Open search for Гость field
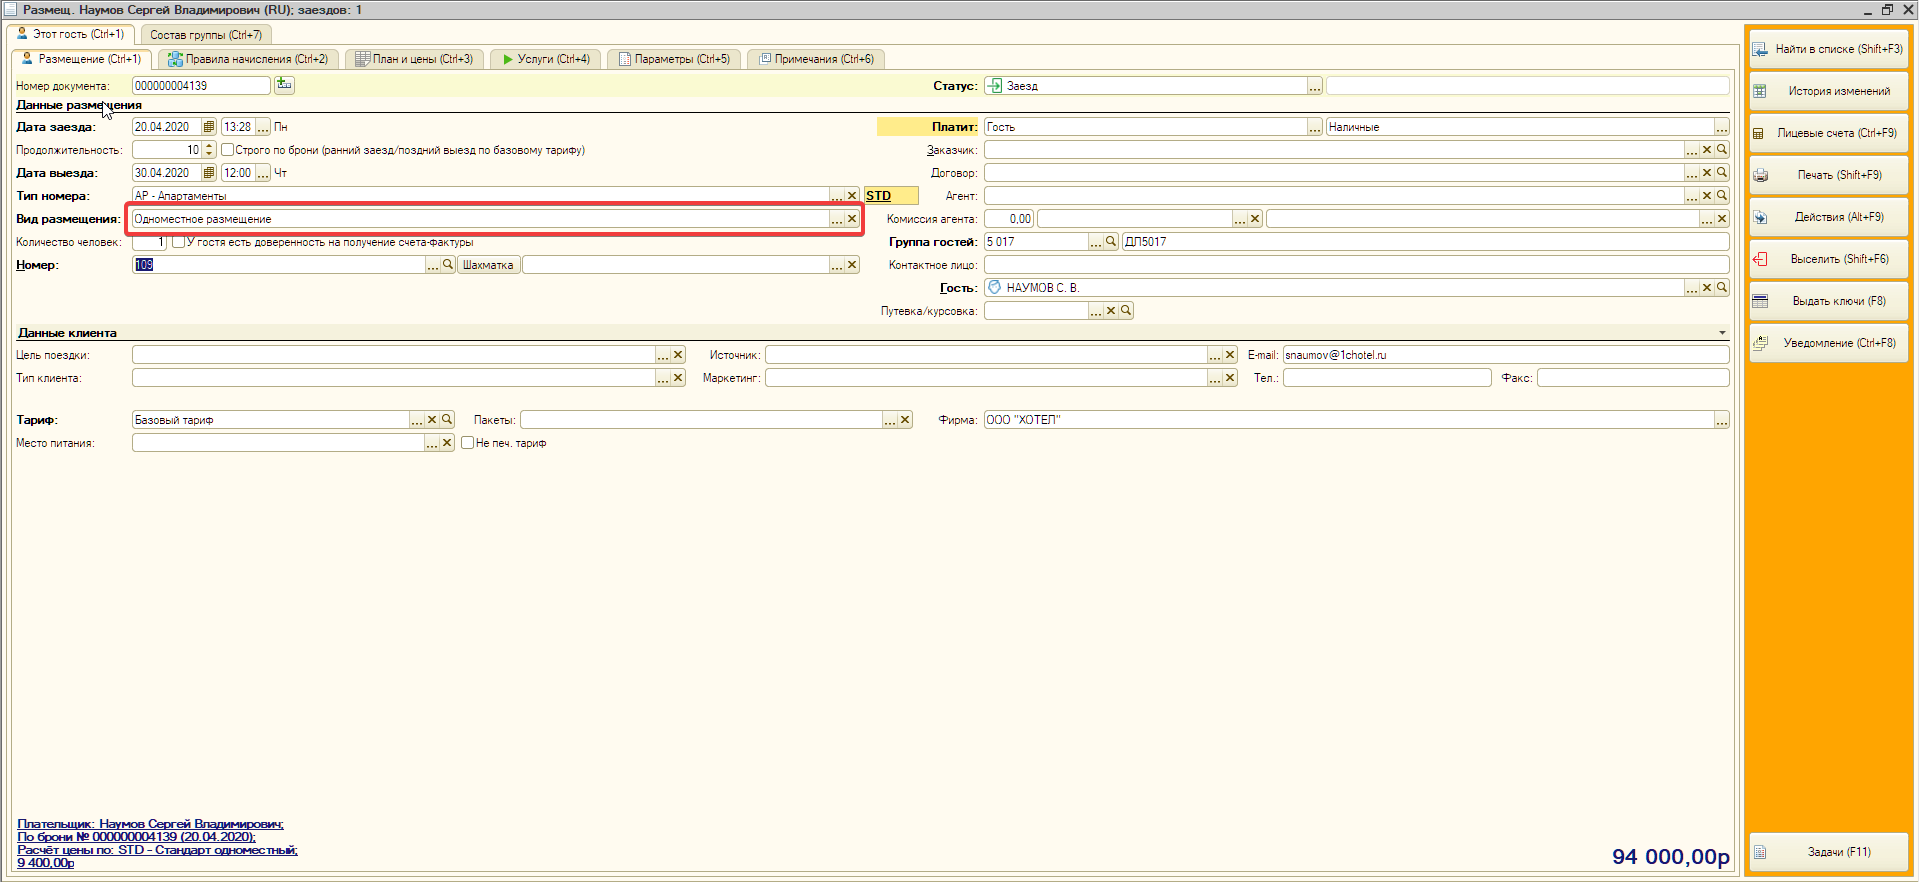The width and height of the screenshot is (1920, 882). pos(1722,288)
